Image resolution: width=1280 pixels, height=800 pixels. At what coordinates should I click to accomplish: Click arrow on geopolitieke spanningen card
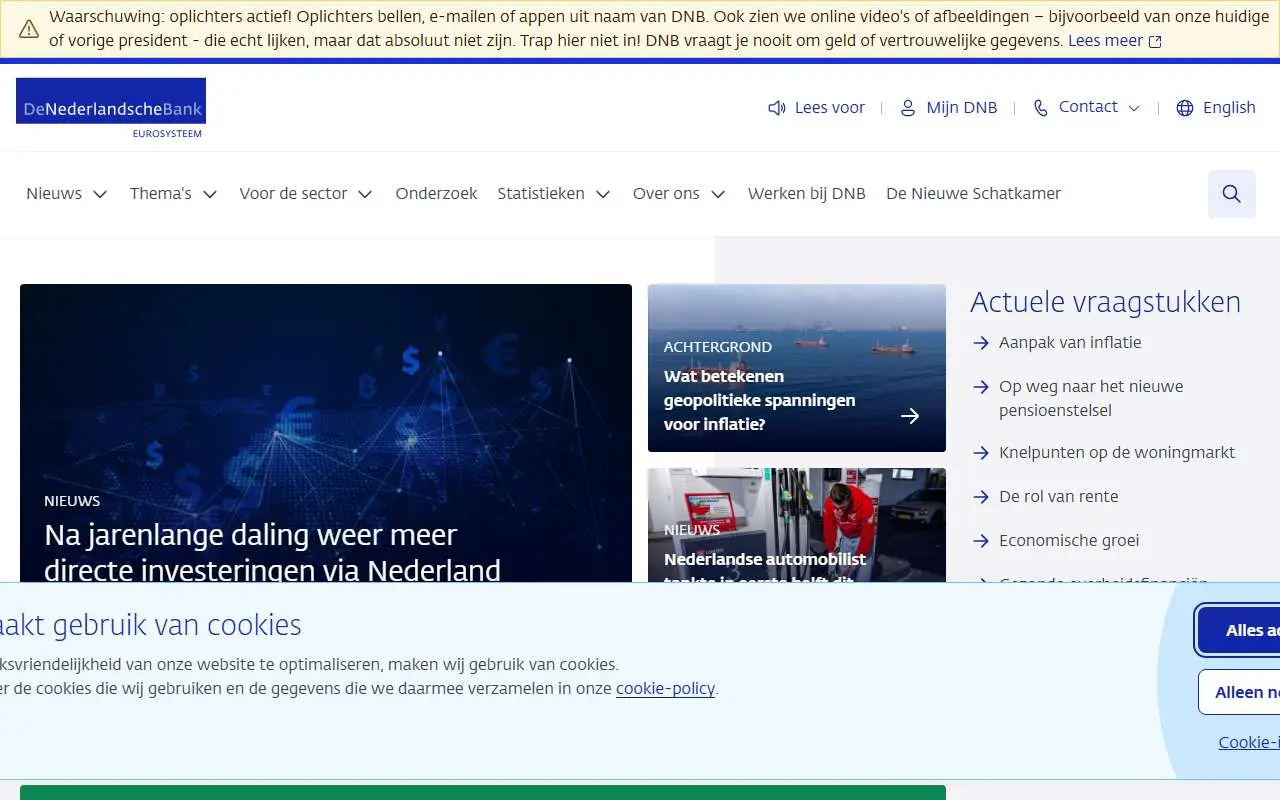click(910, 416)
